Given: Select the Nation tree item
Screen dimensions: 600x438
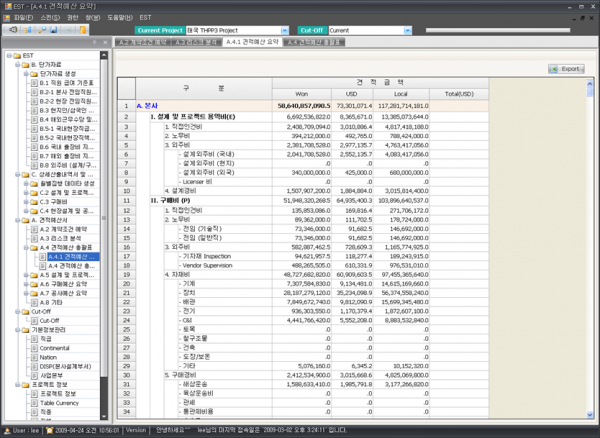Looking at the screenshot, I should [x=50, y=356].
